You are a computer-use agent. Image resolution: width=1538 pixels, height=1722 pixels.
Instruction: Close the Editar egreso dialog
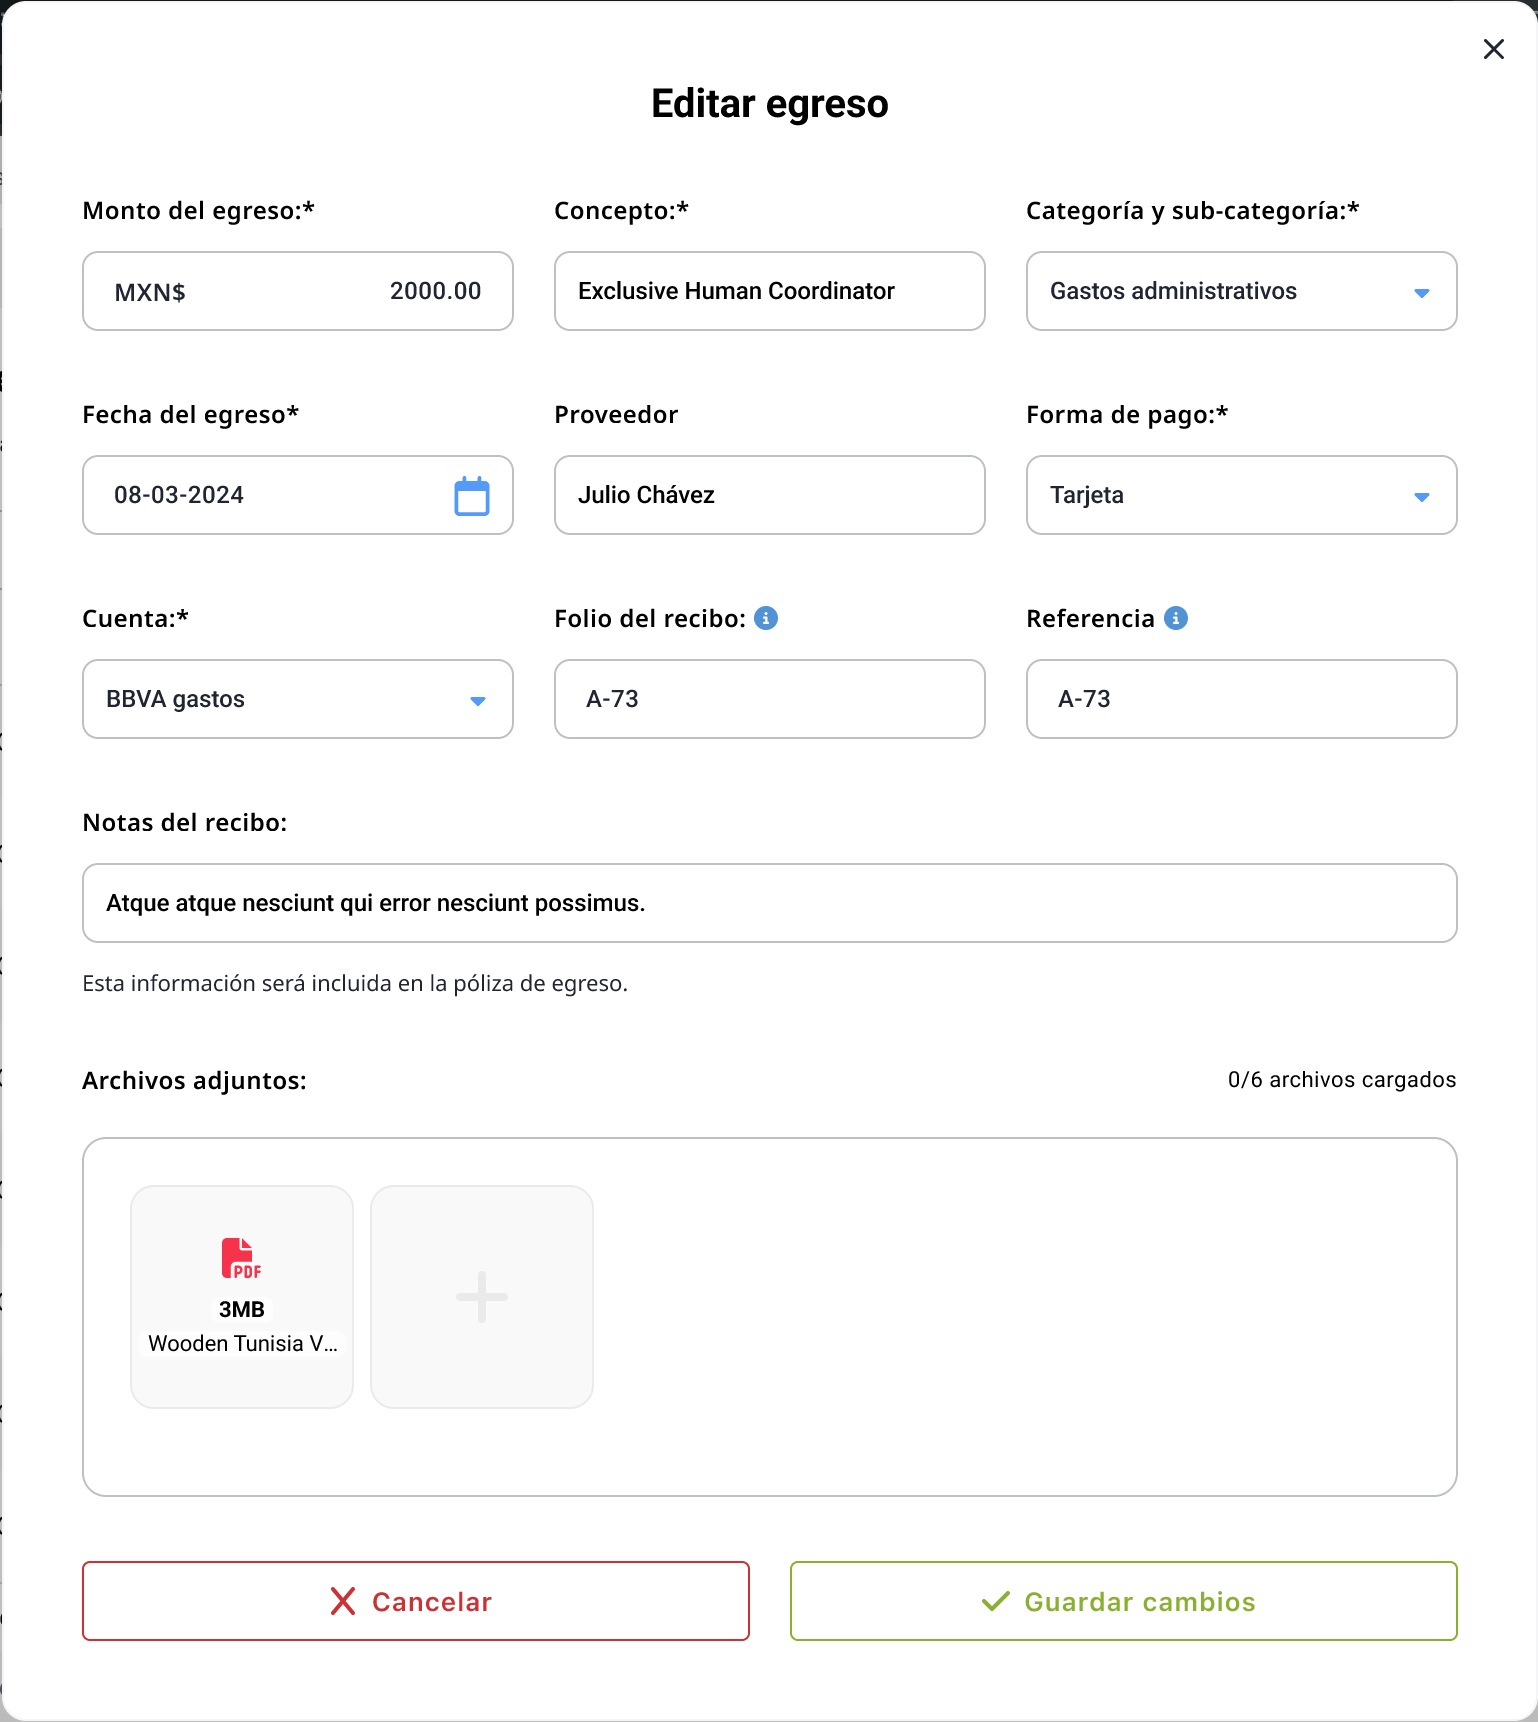coord(1494,49)
